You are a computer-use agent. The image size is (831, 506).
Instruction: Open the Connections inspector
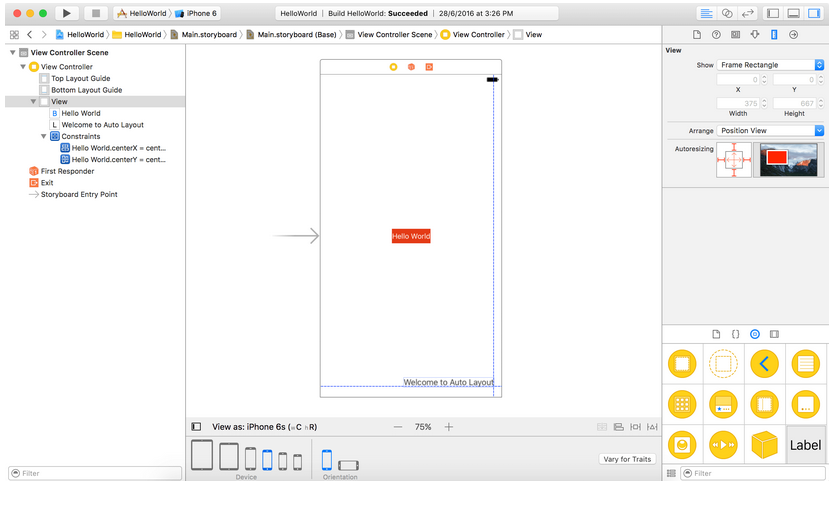793,34
